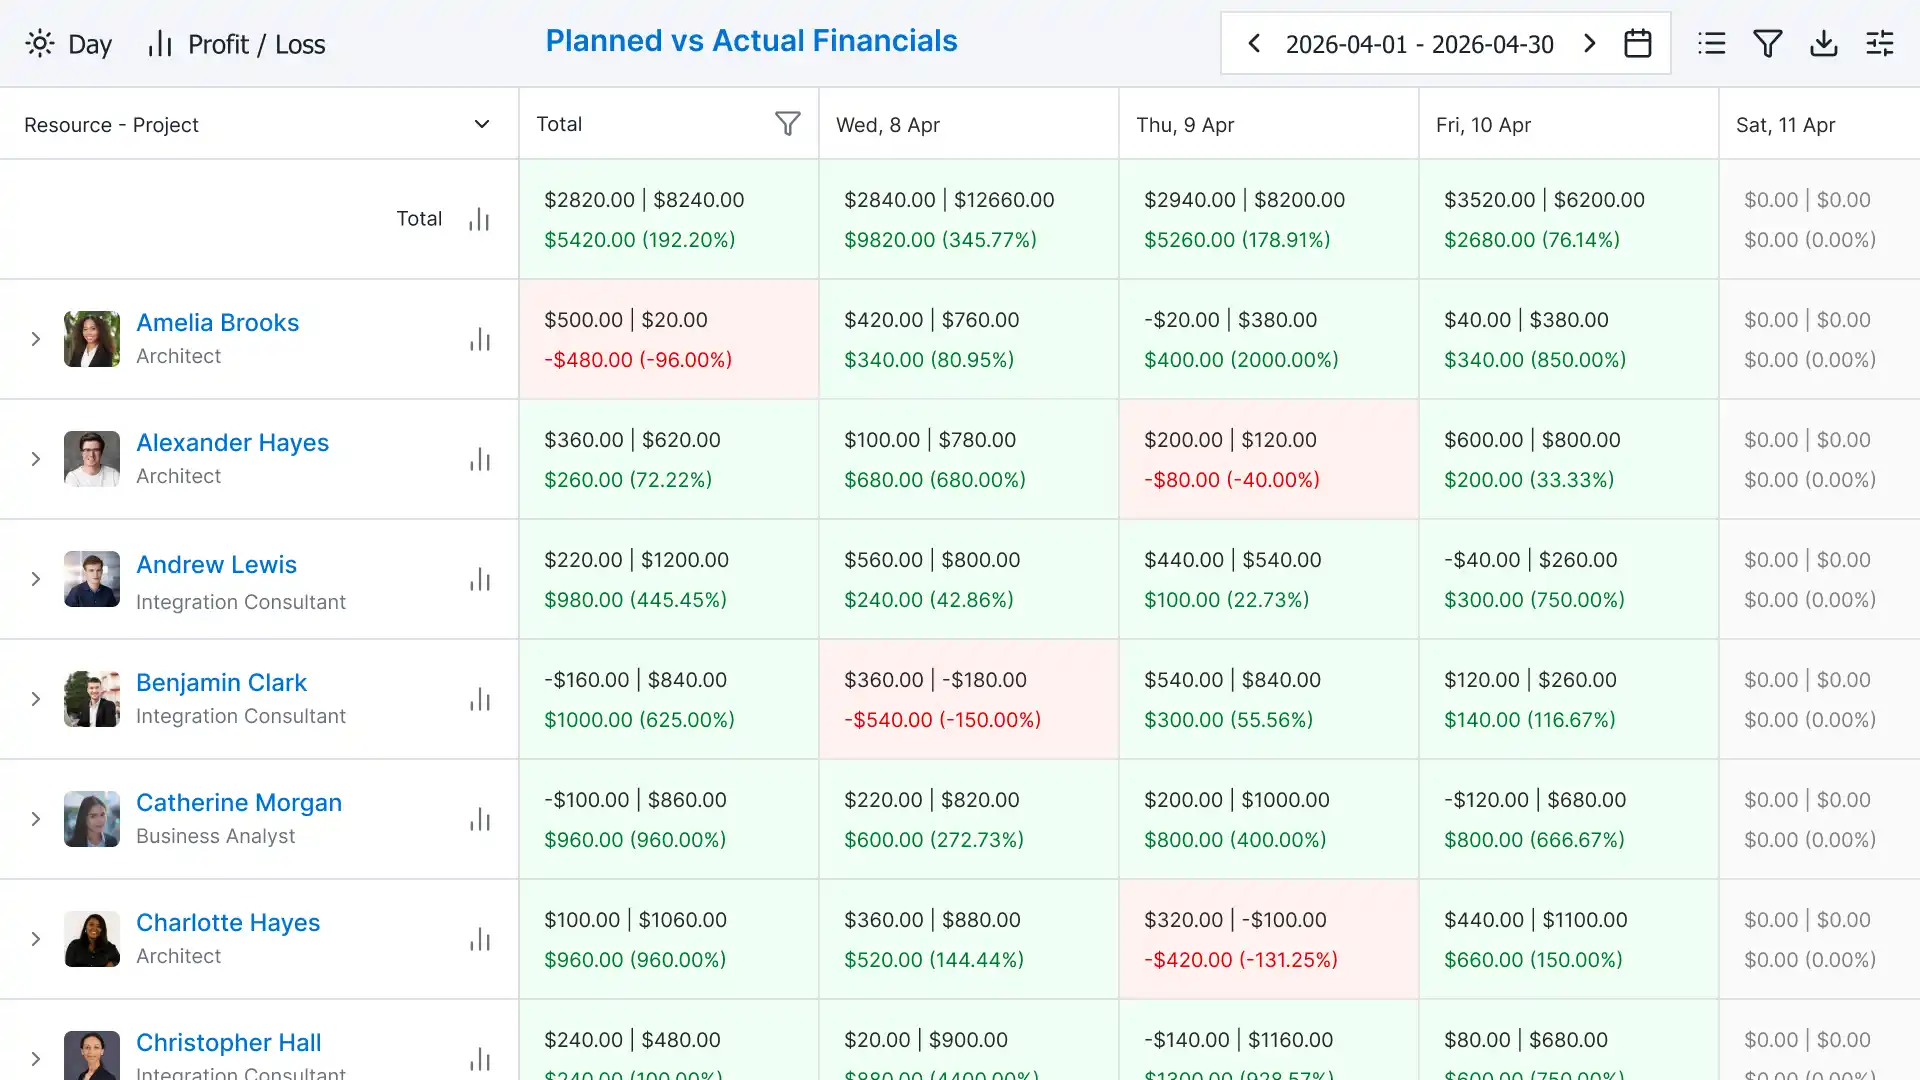Open the calendar date picker
This screenshot has width=1920, height=1080.
click(x=1638, y=44)
